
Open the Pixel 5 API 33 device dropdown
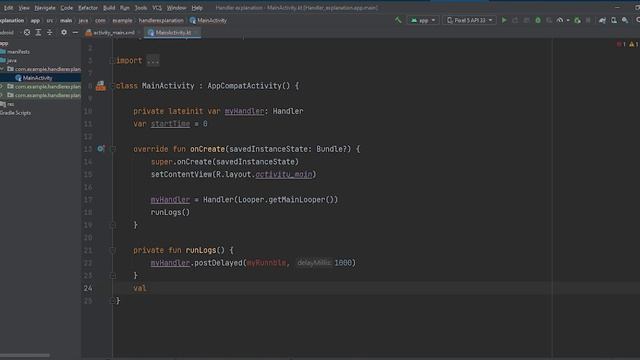[469, 20]
